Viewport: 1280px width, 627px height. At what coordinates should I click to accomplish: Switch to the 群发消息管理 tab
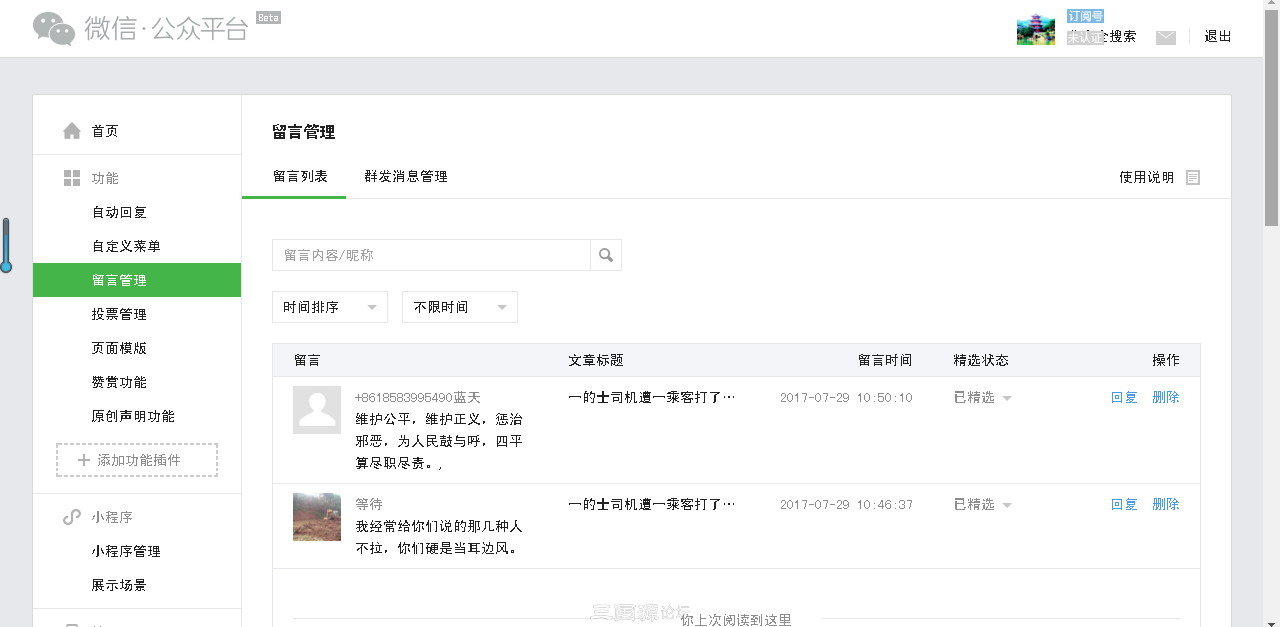pyautogui.click(x=405, y=177)
